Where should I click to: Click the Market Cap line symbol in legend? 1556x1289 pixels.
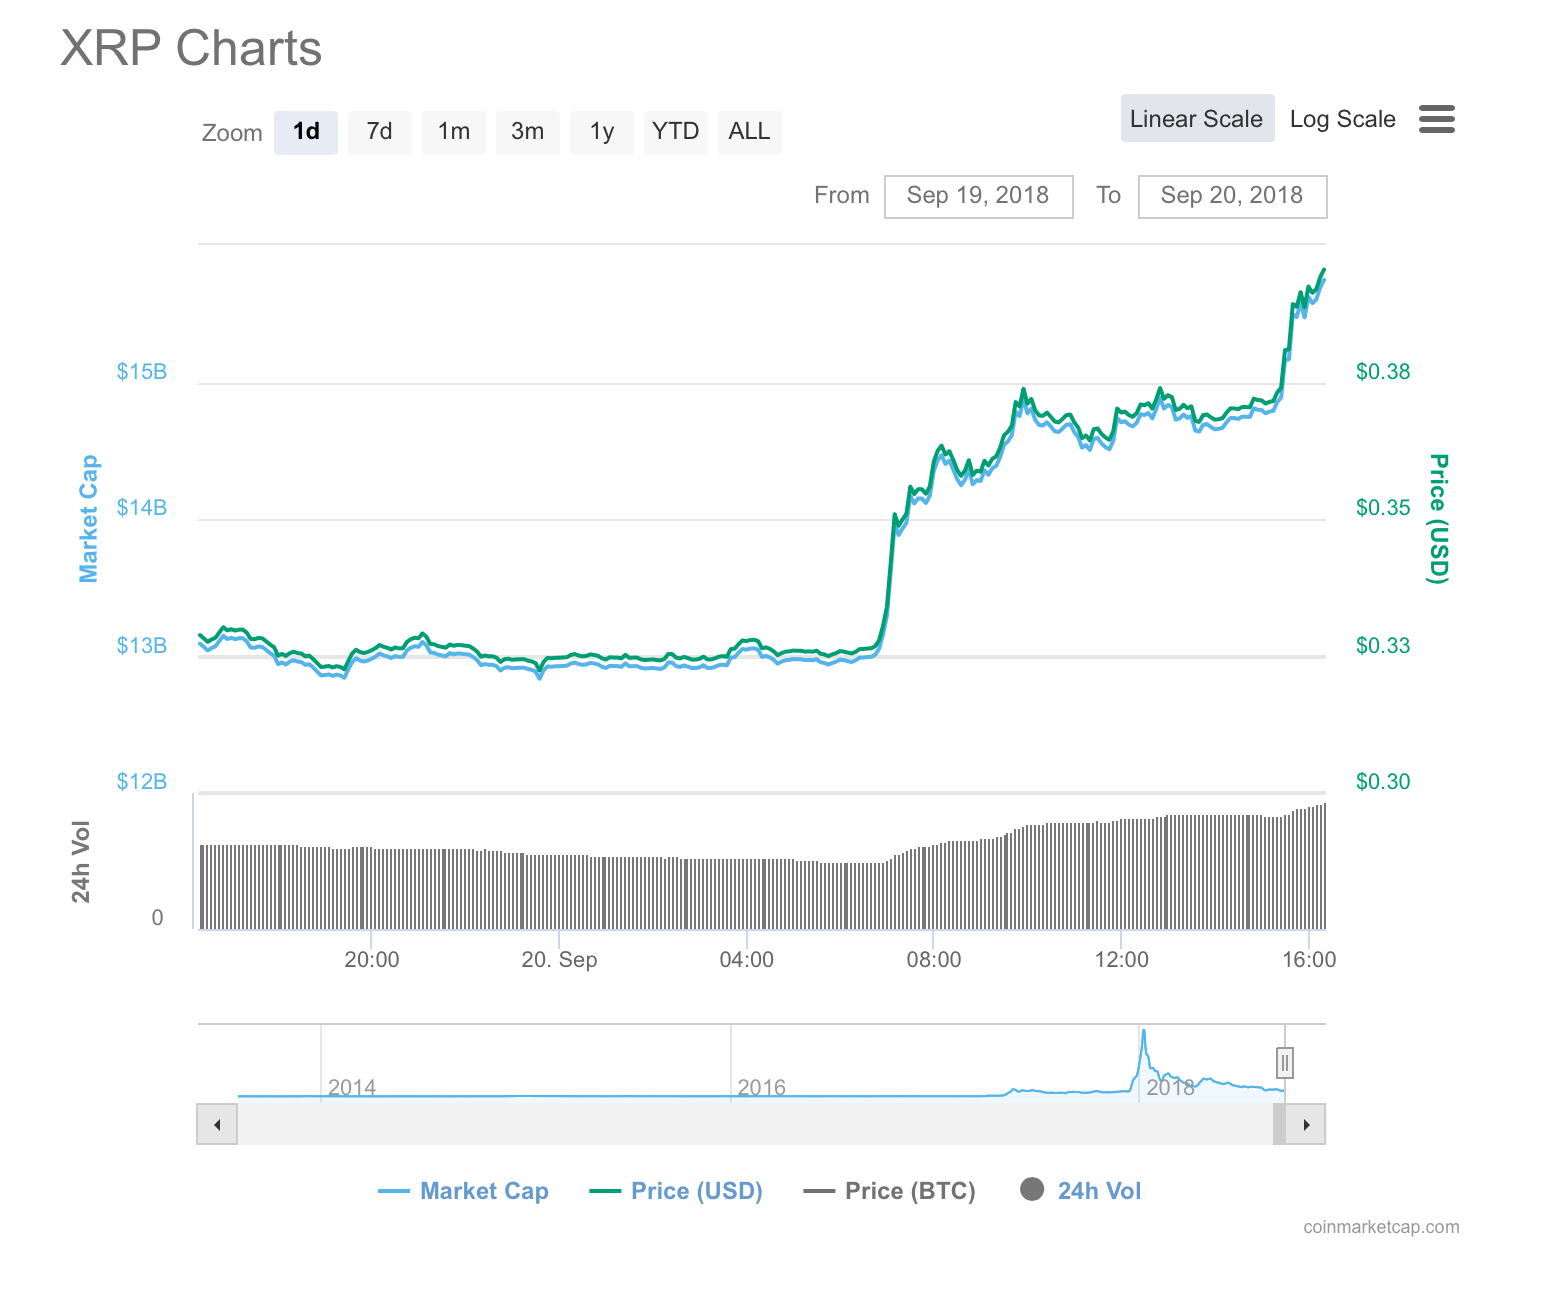pos(393,1190)
